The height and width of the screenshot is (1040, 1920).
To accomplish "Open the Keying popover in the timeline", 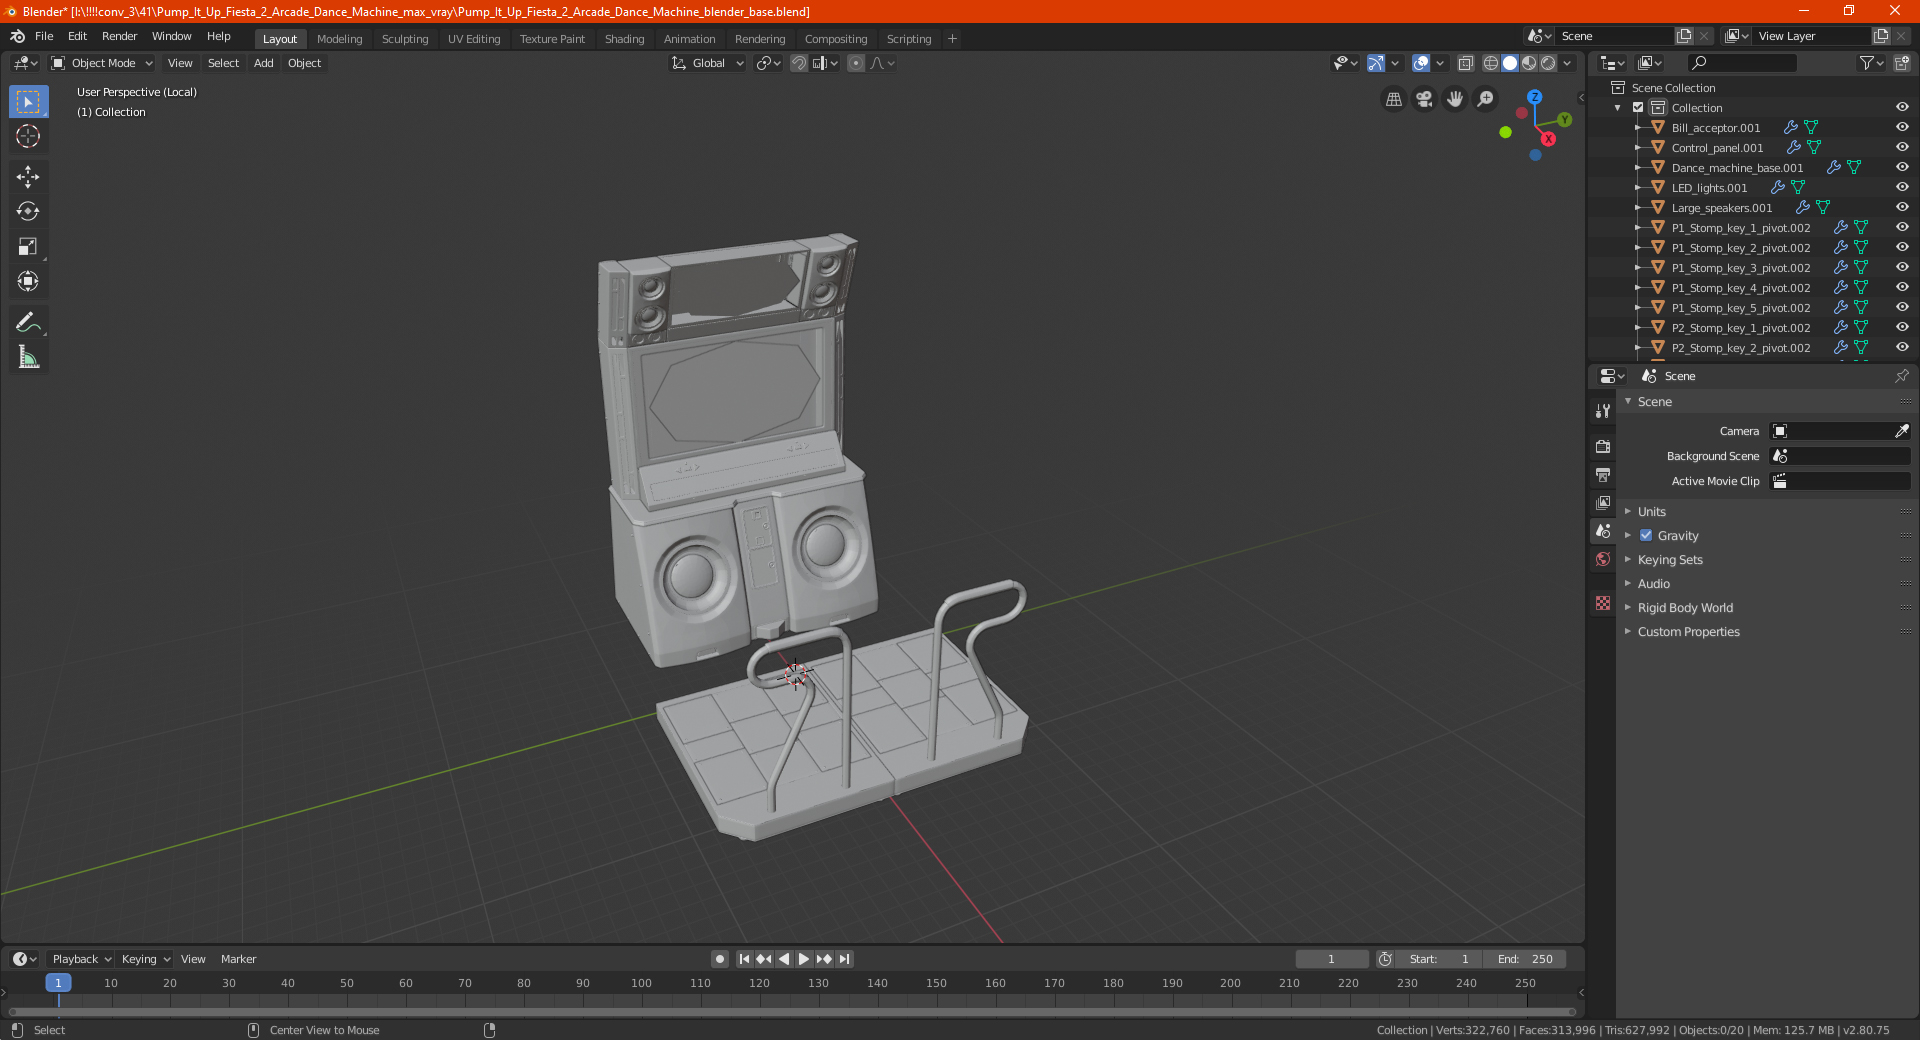I will 145,959.
